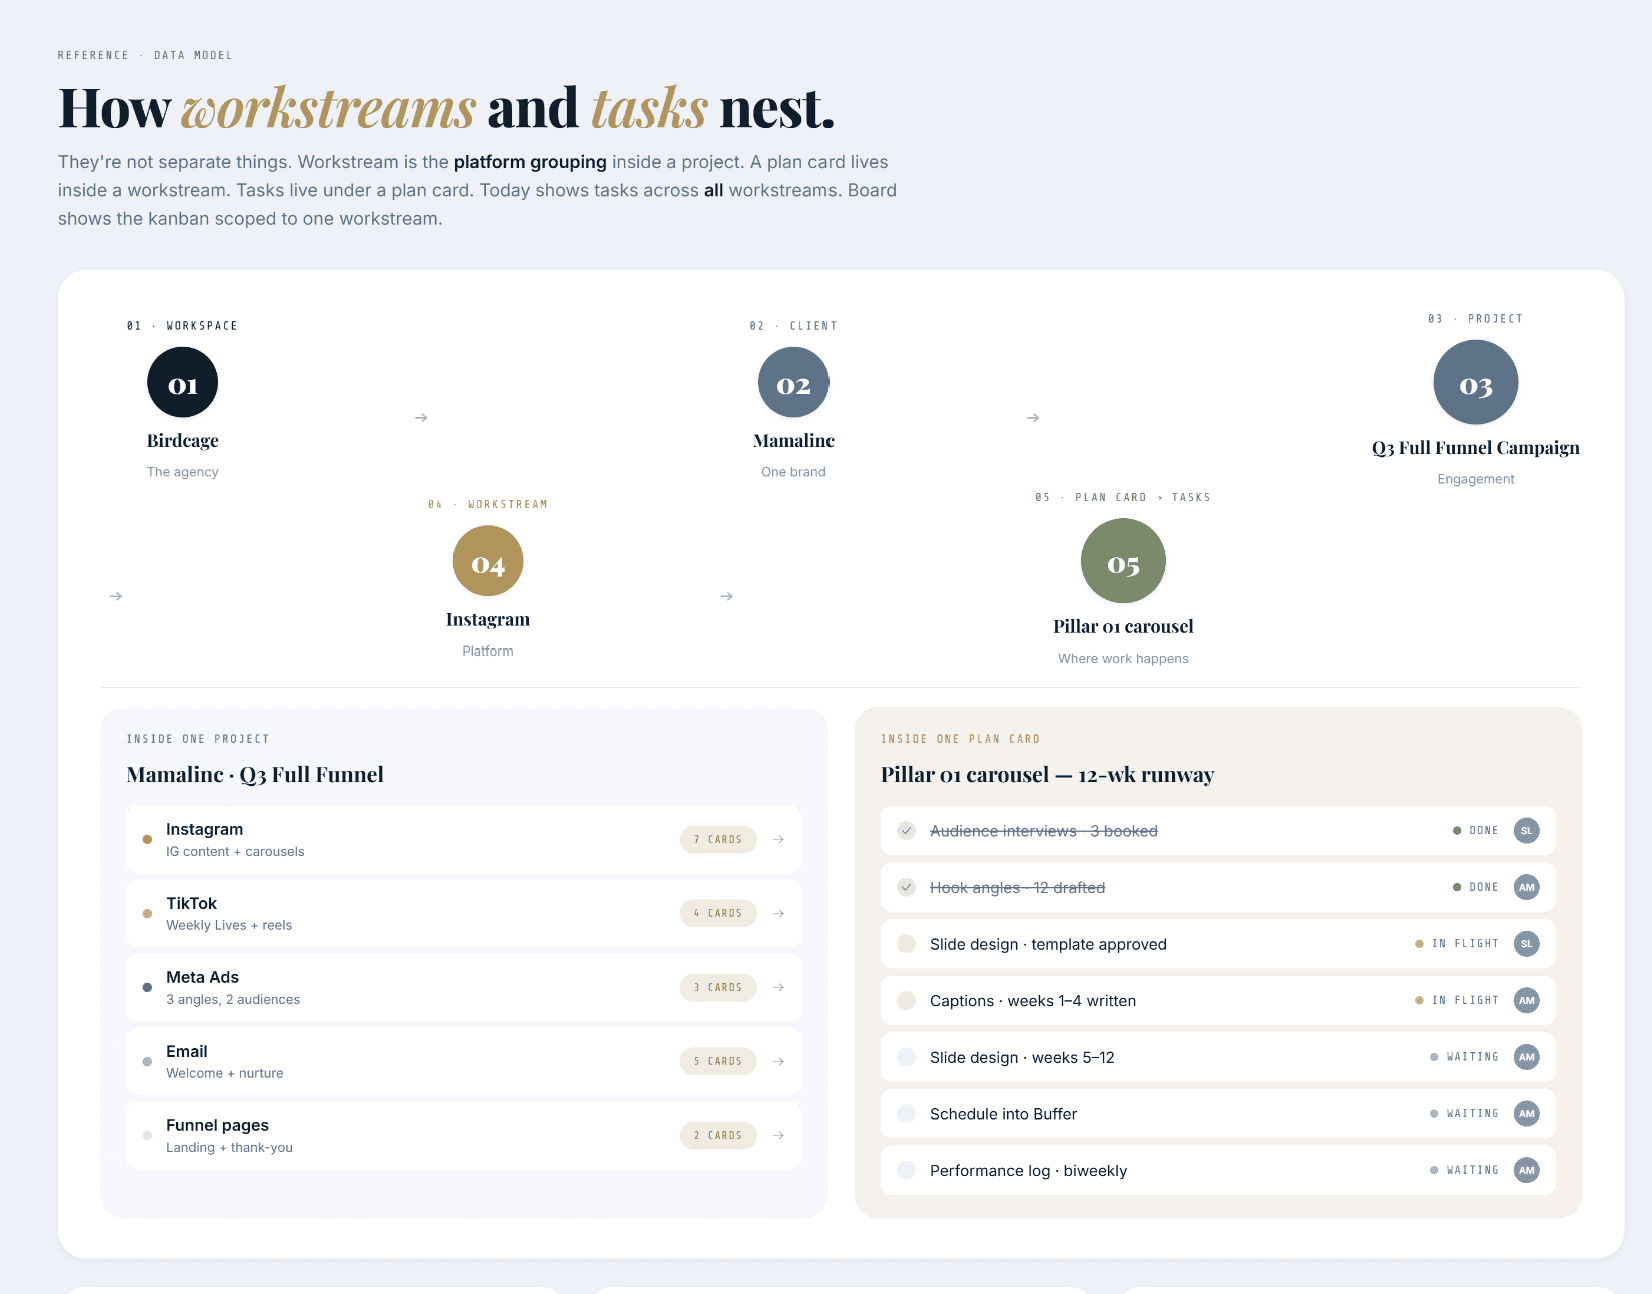Viewport: 1652px width, 1294px height.
Task: Click the Mamalinc · Q3 Full Funnel heading
Action: (x=255, y=774)
